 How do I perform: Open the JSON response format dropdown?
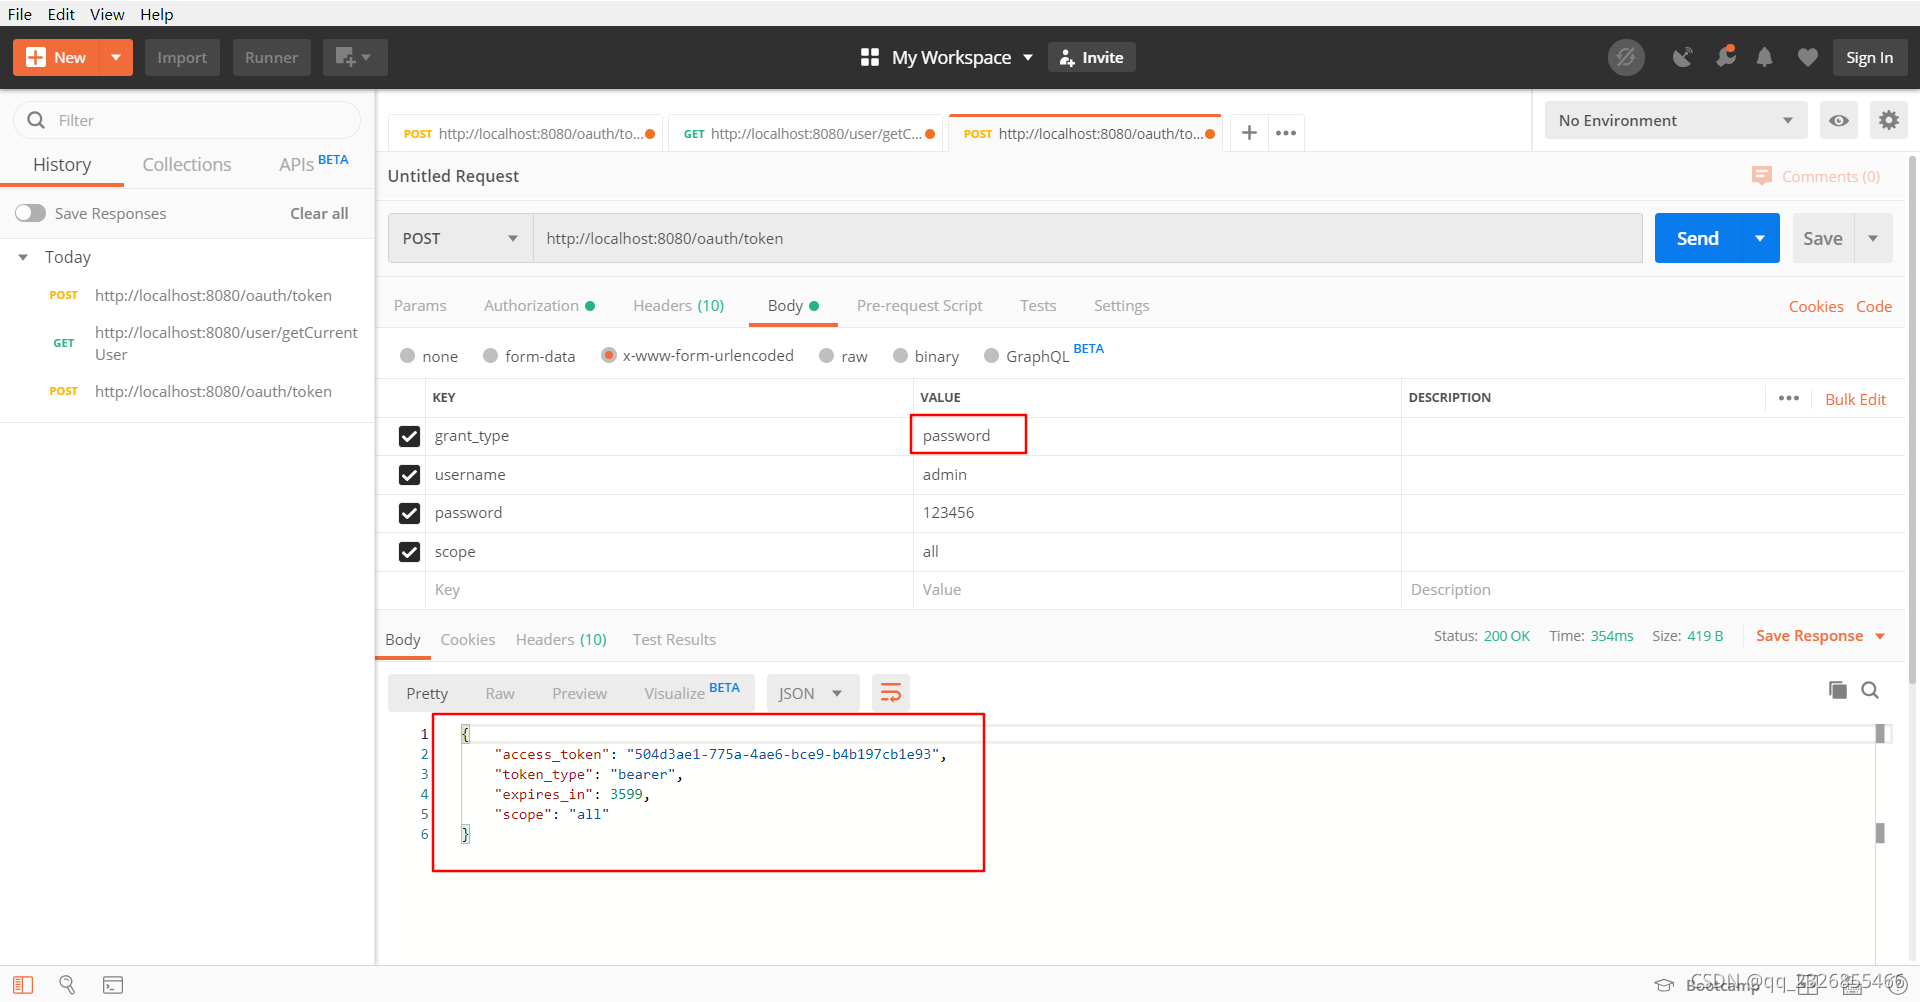(x=812, y=692)
